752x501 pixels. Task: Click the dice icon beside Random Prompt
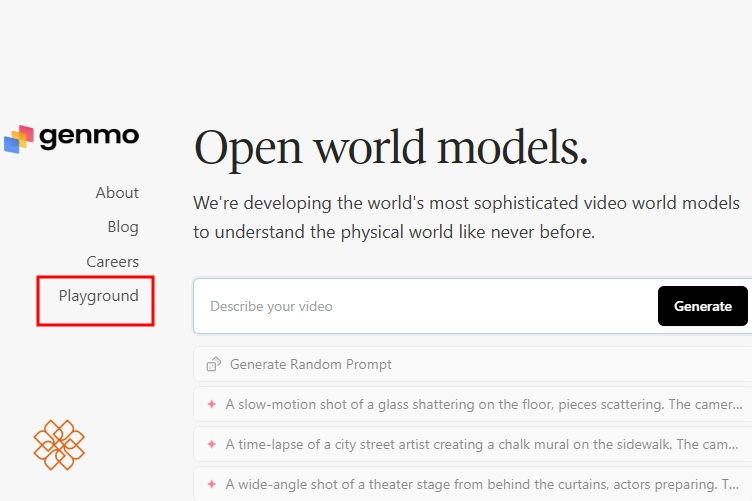click(x=213, y=364)
